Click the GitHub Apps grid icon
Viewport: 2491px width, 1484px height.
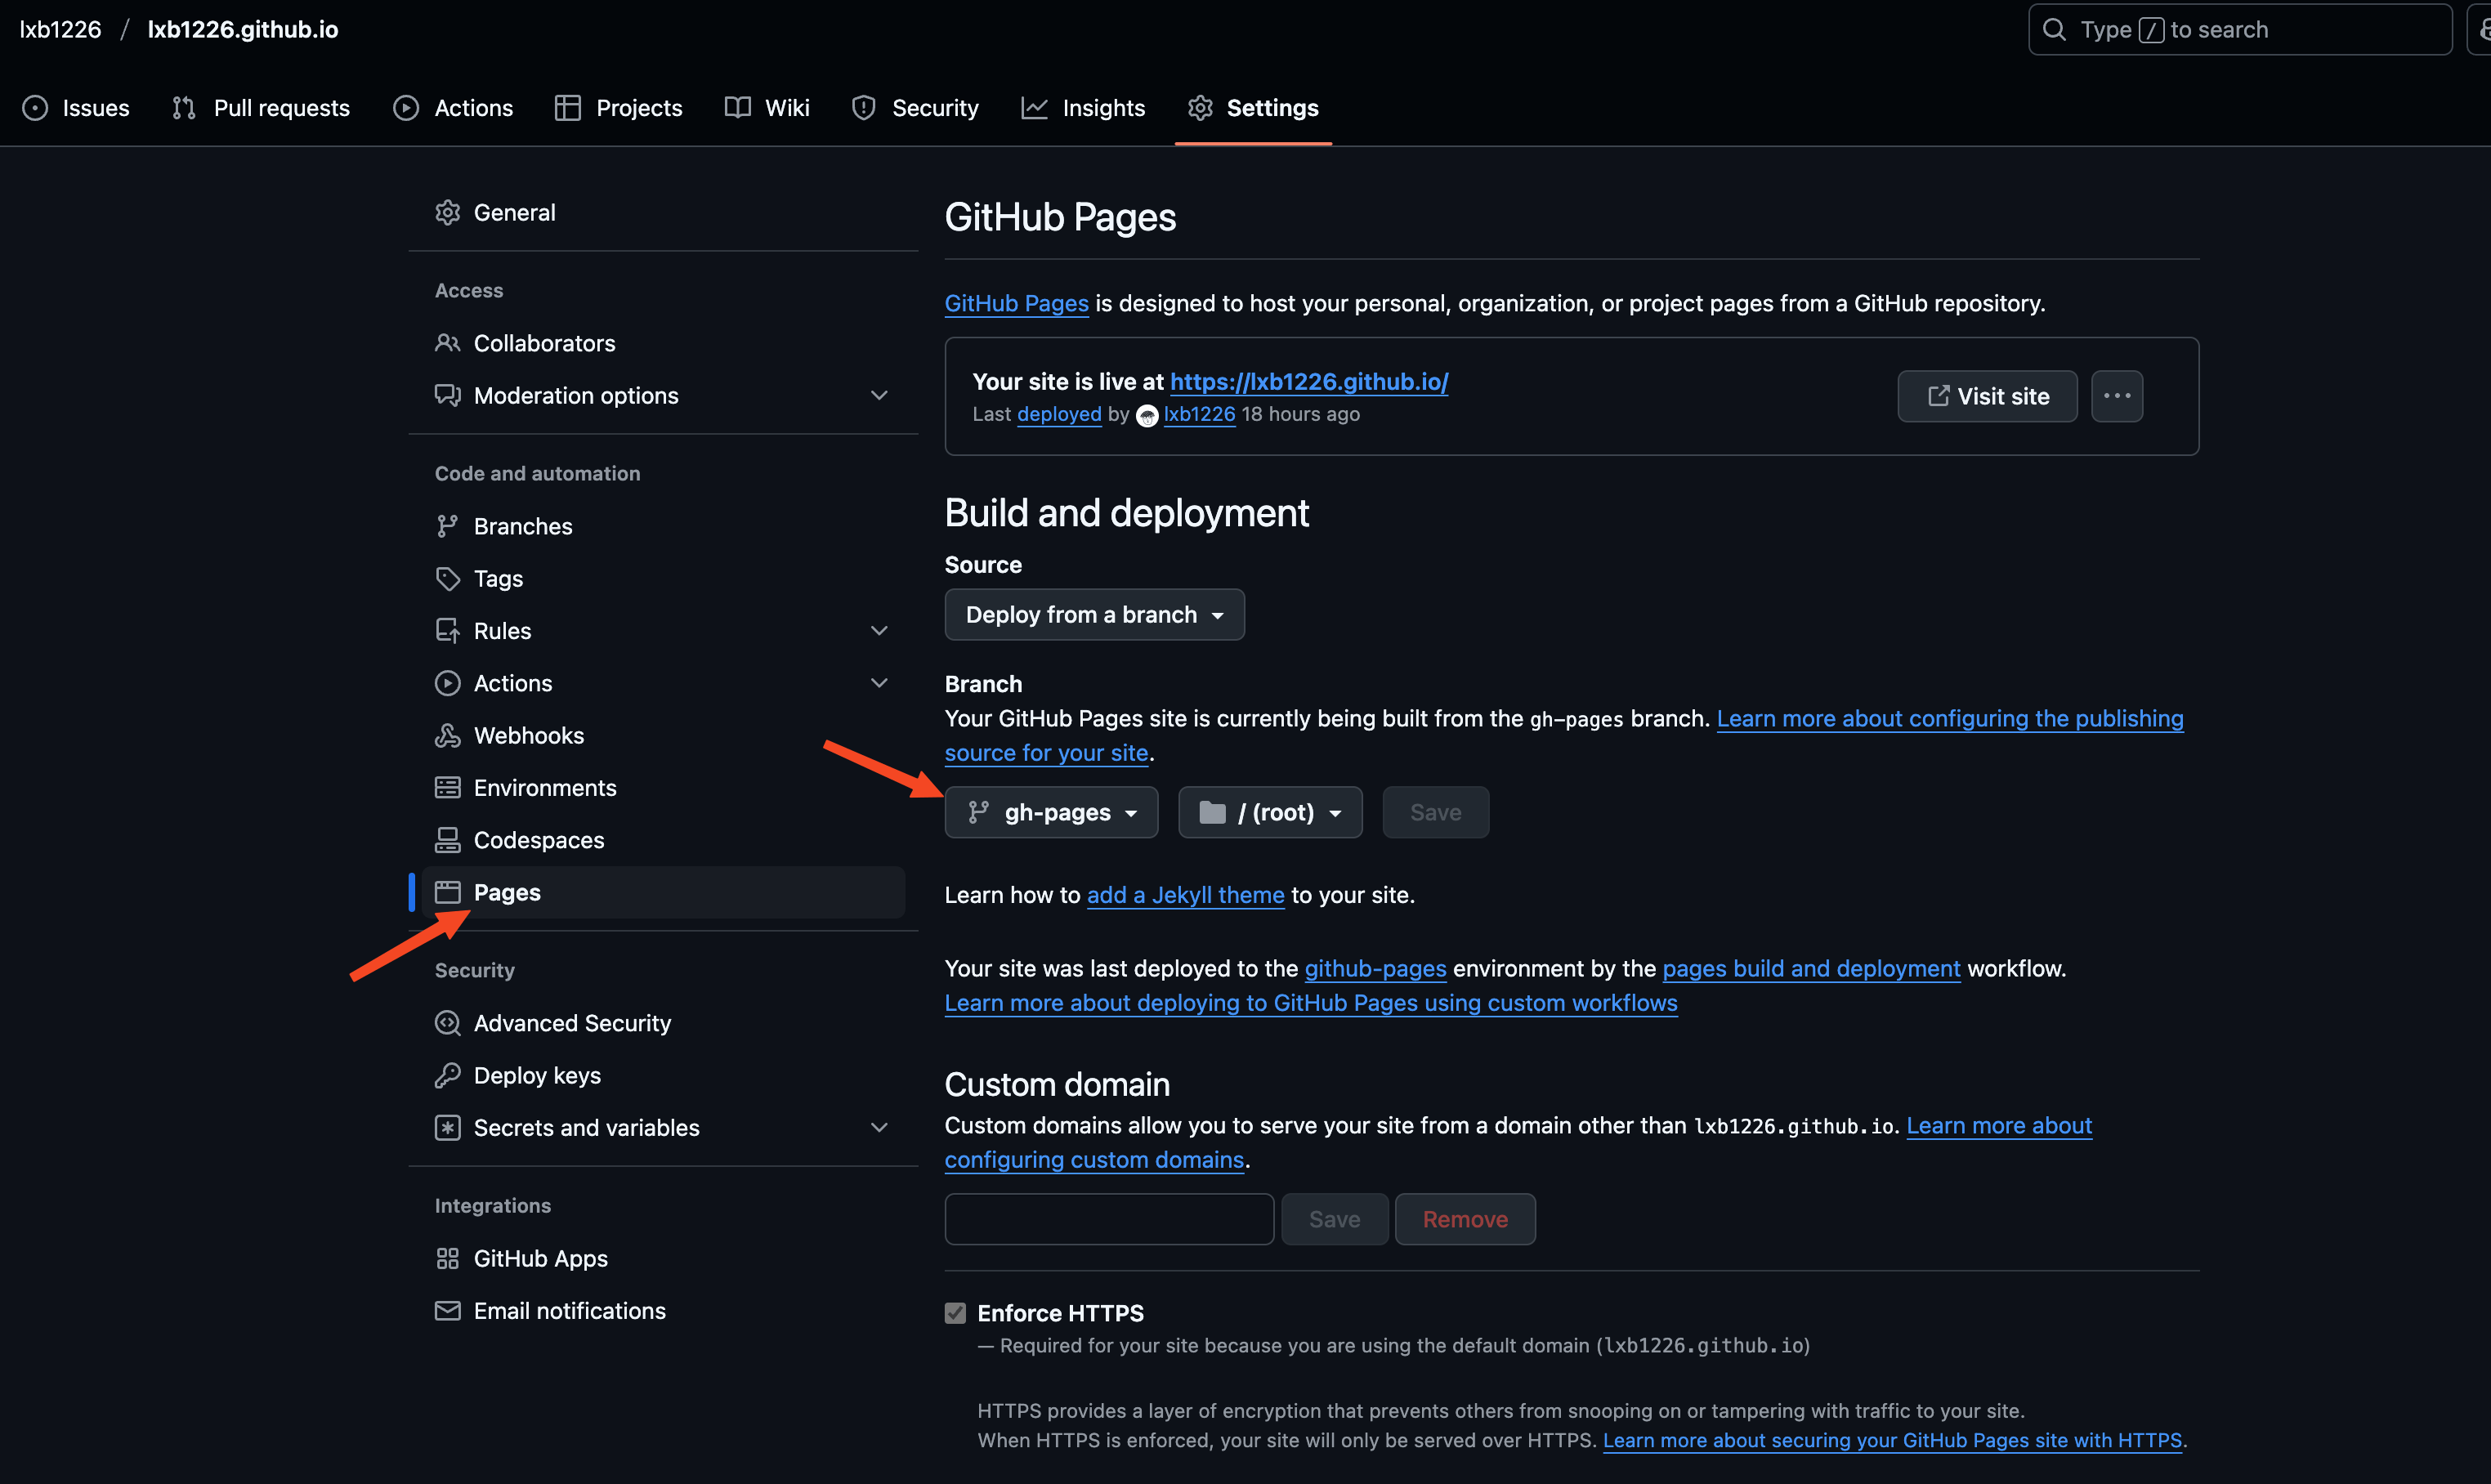[x=447, y=1258]
